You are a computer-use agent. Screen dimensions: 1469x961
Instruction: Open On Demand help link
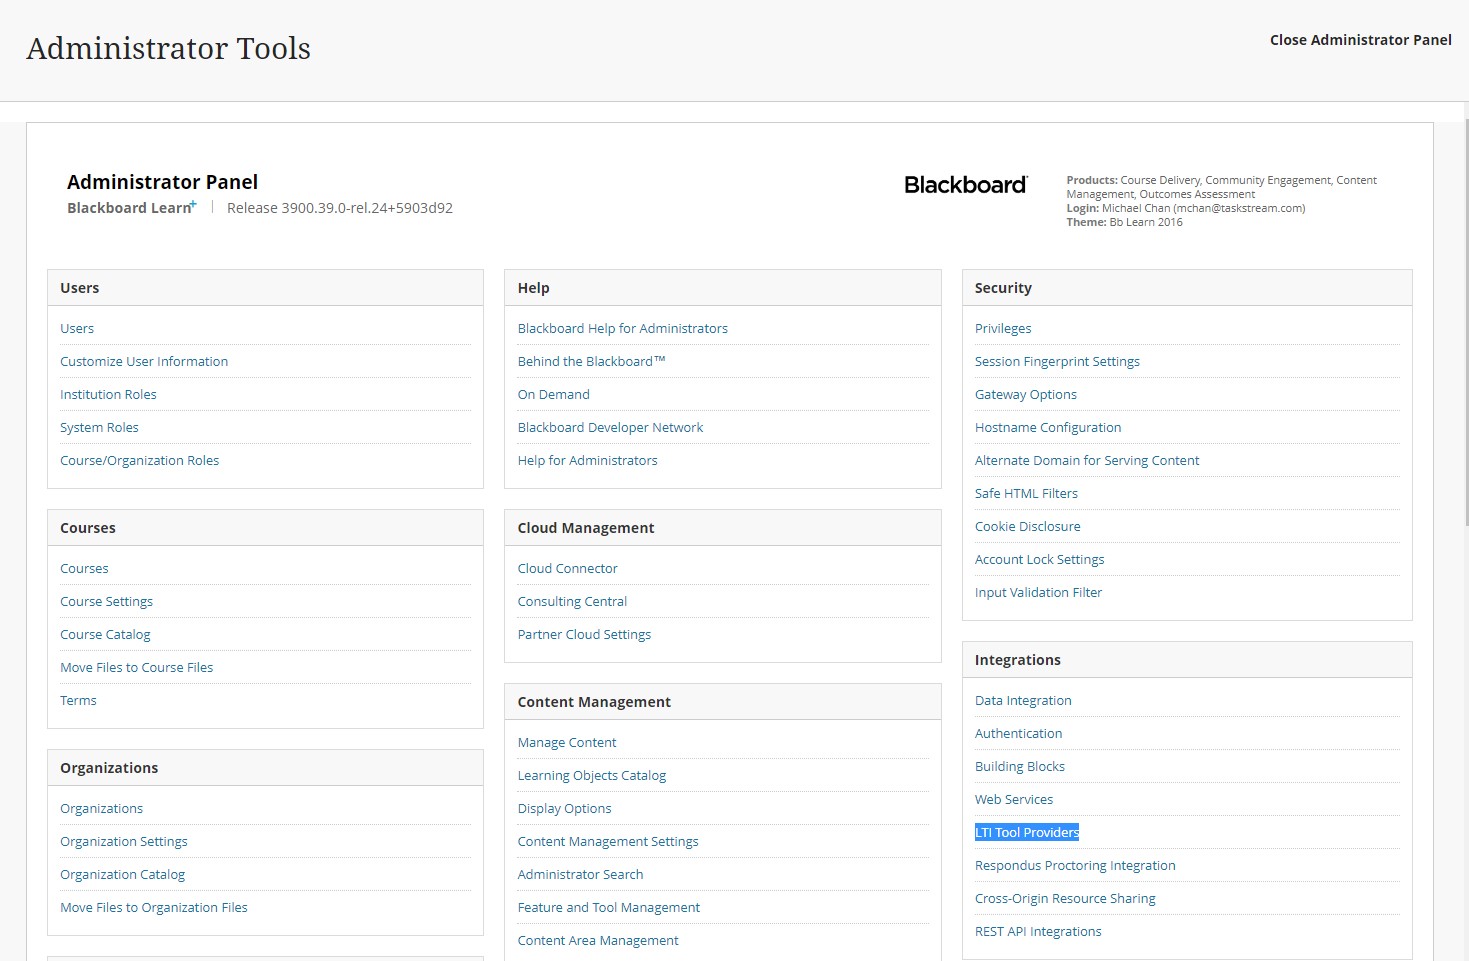553,394
